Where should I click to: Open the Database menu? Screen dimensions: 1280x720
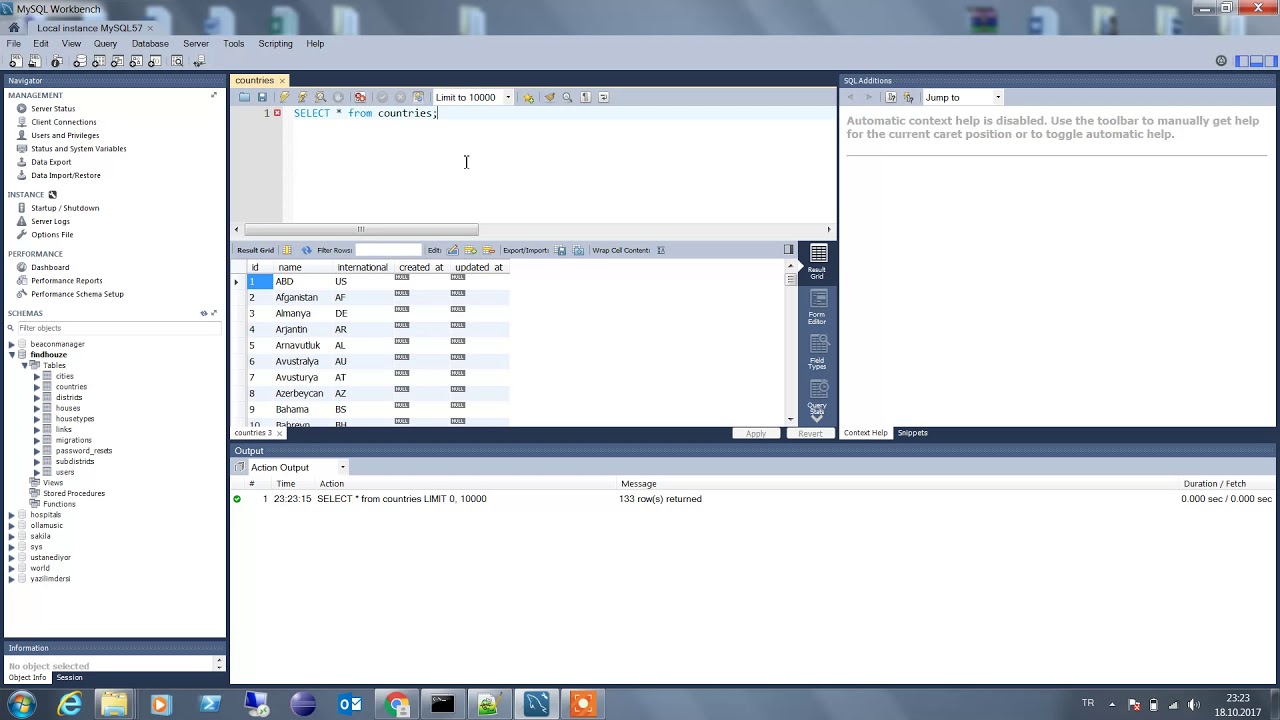150,44
